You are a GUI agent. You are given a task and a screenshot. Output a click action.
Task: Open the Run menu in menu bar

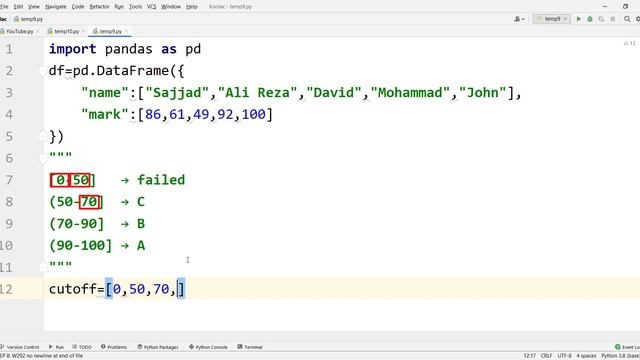pos(119,7)
